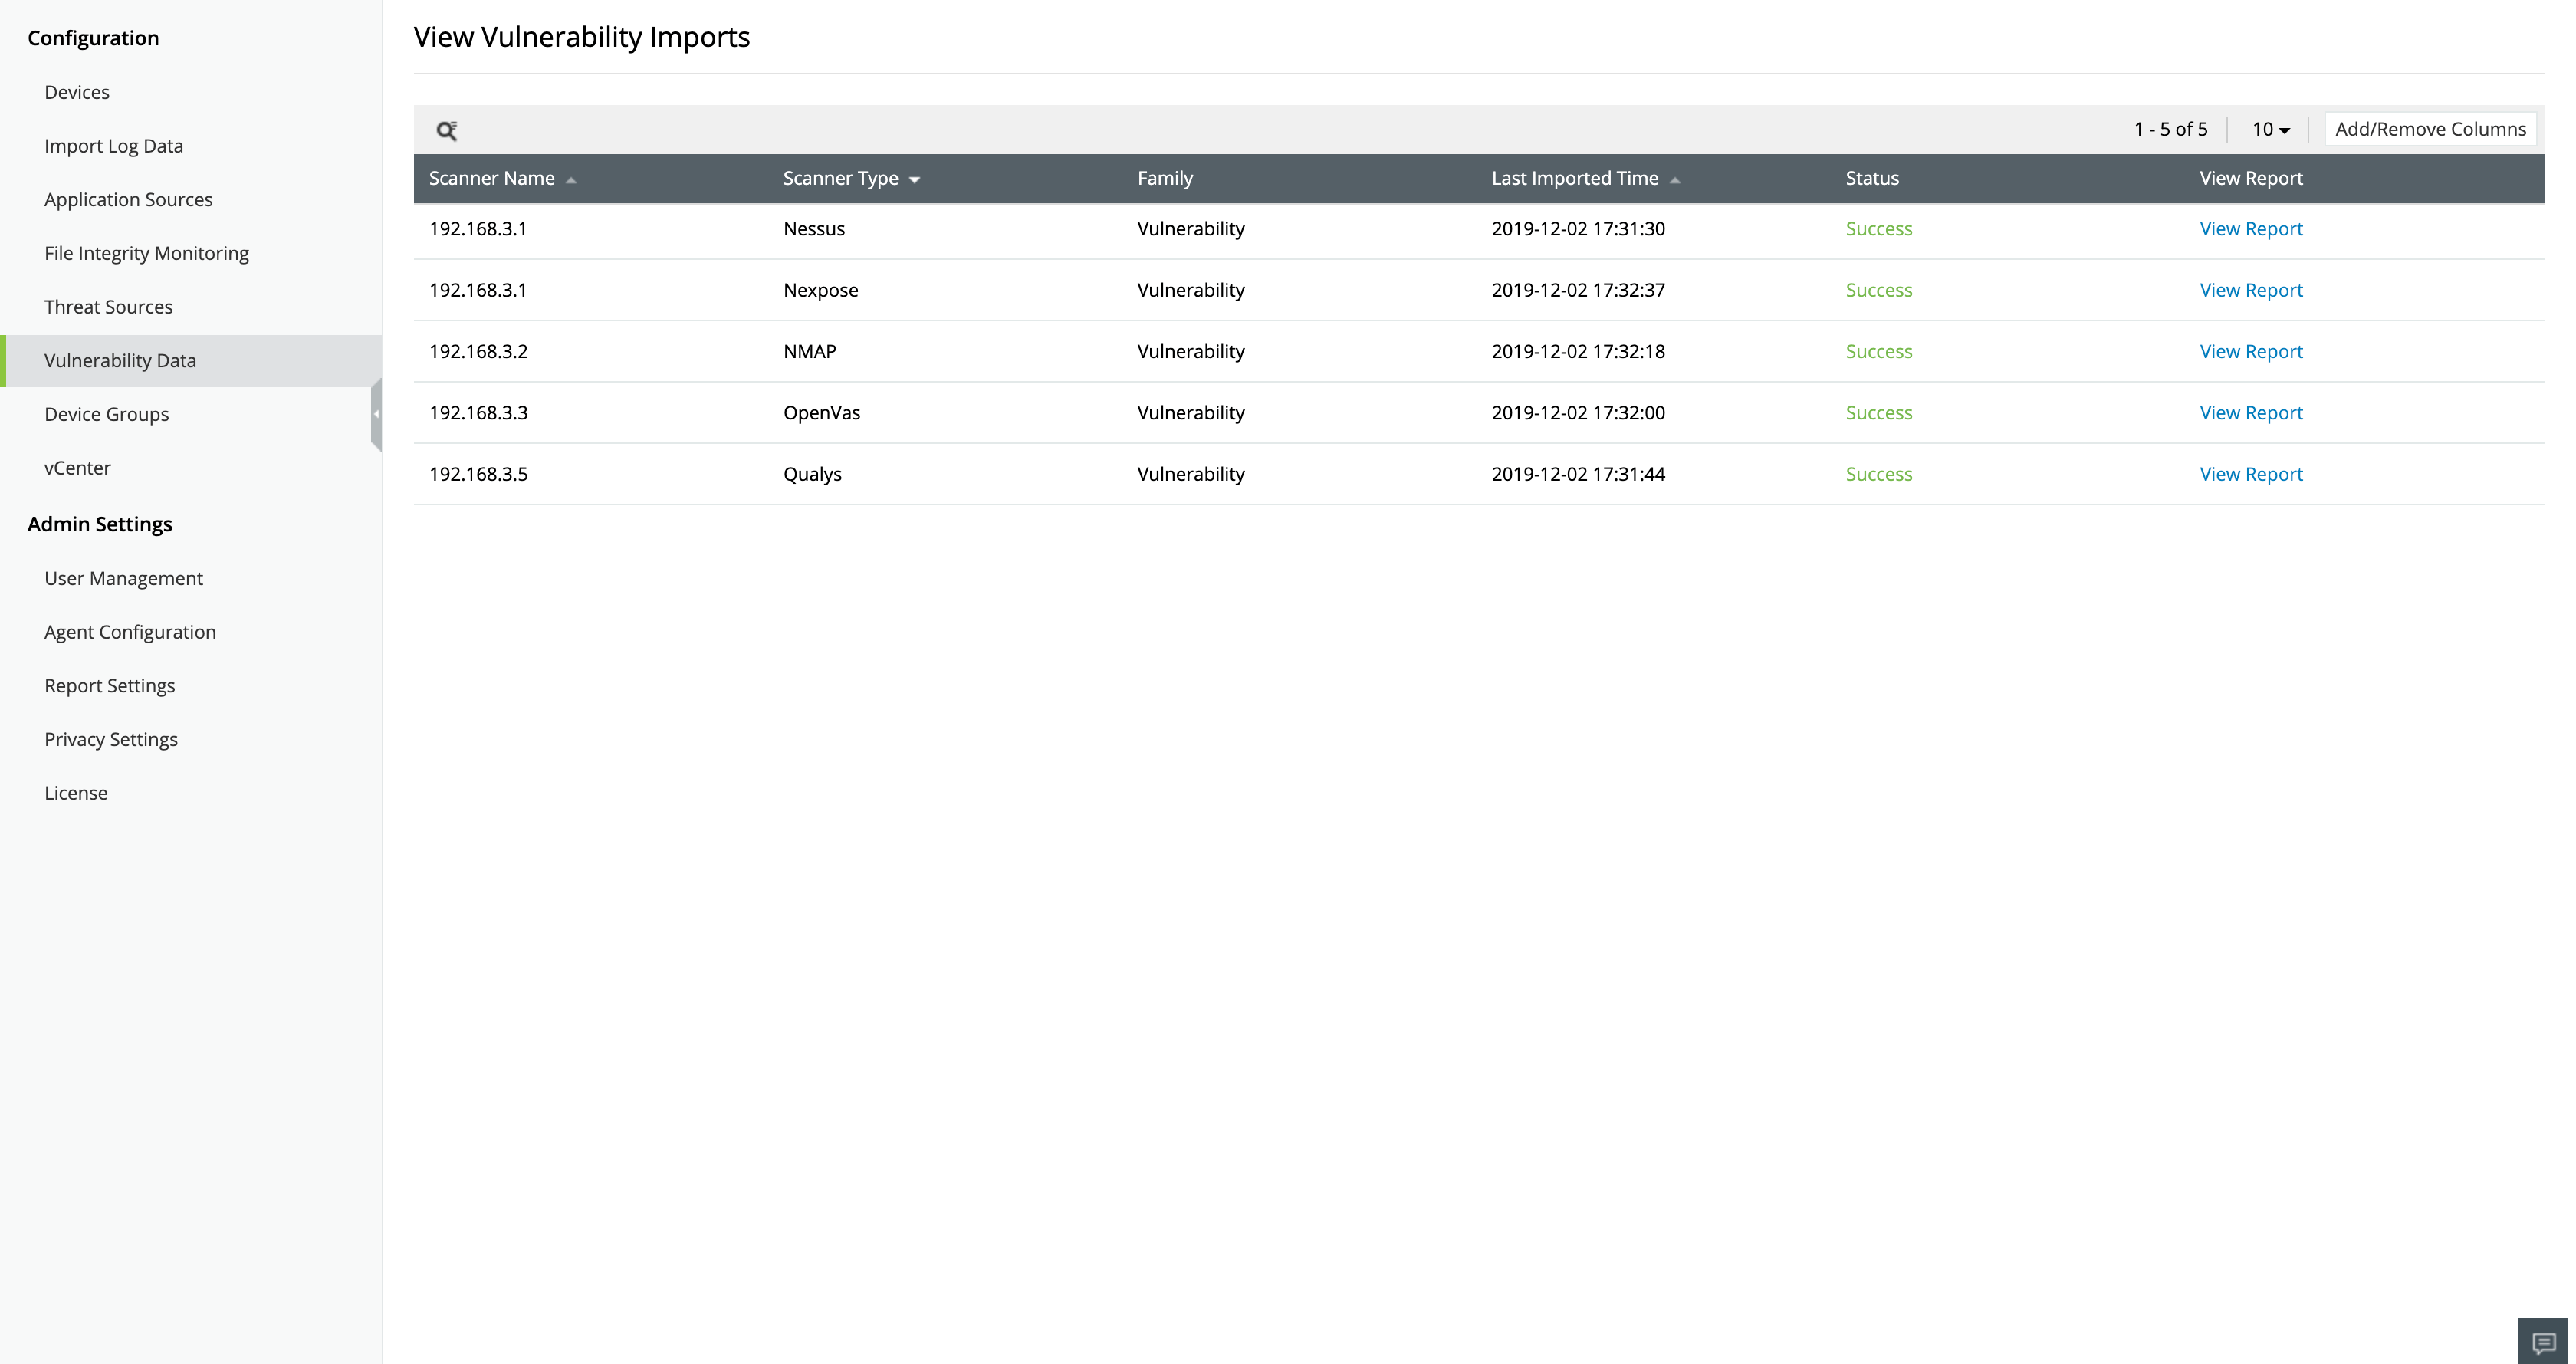Viewport: 2576px width, 1364px height.
Task: Open User Management under Admin Settings
Action: pyautogui.click(x=123, y=578)
